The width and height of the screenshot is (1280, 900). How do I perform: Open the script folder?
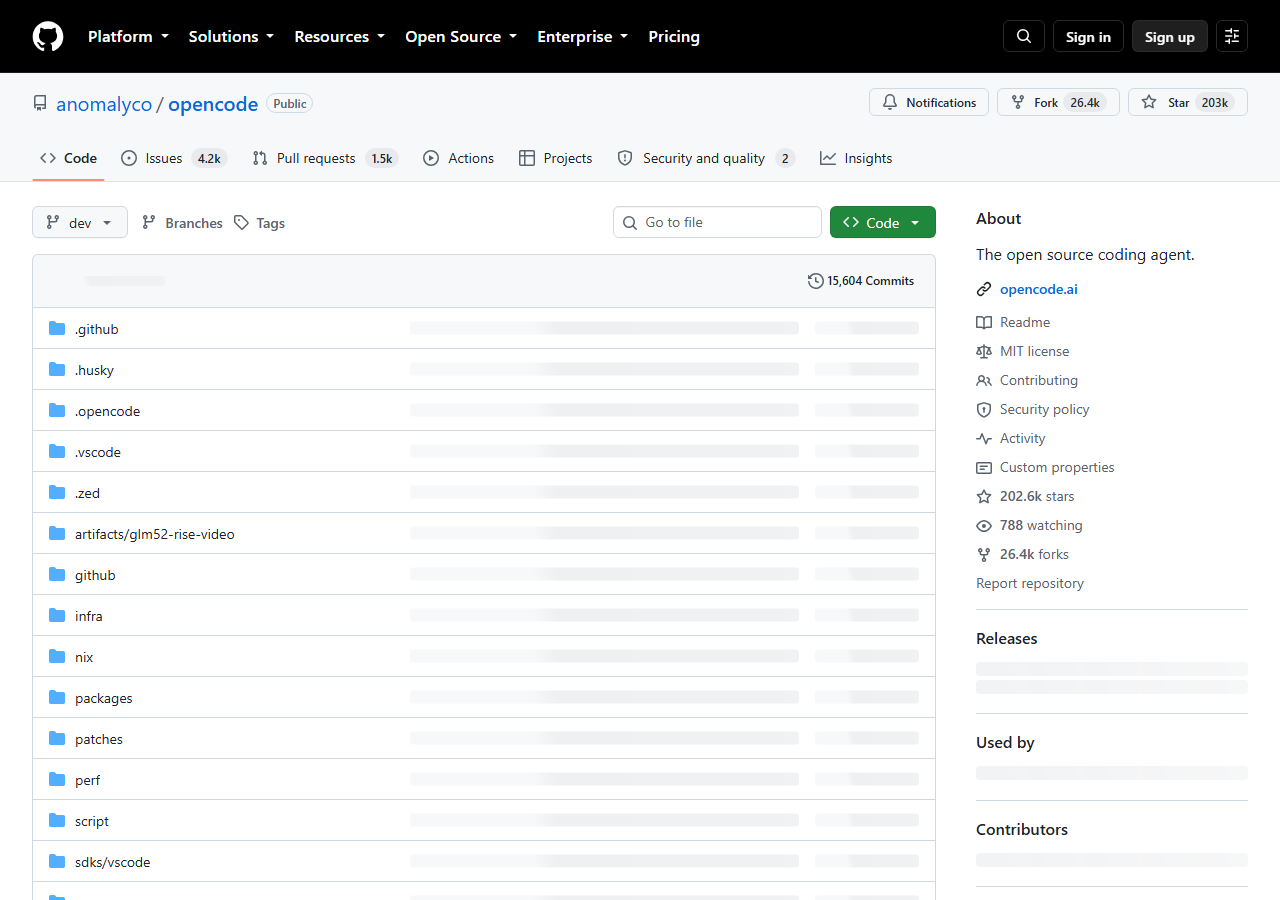(x=92, y=821)
